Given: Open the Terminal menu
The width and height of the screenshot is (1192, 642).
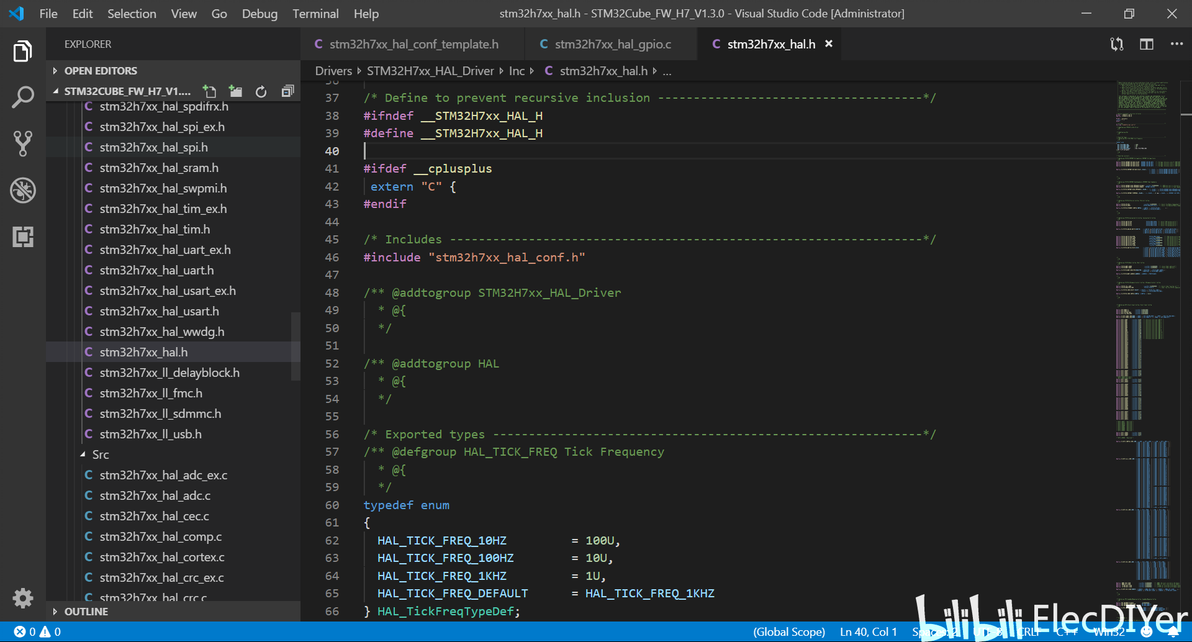Looking at the screenshot, I should (x=315, y=14).
